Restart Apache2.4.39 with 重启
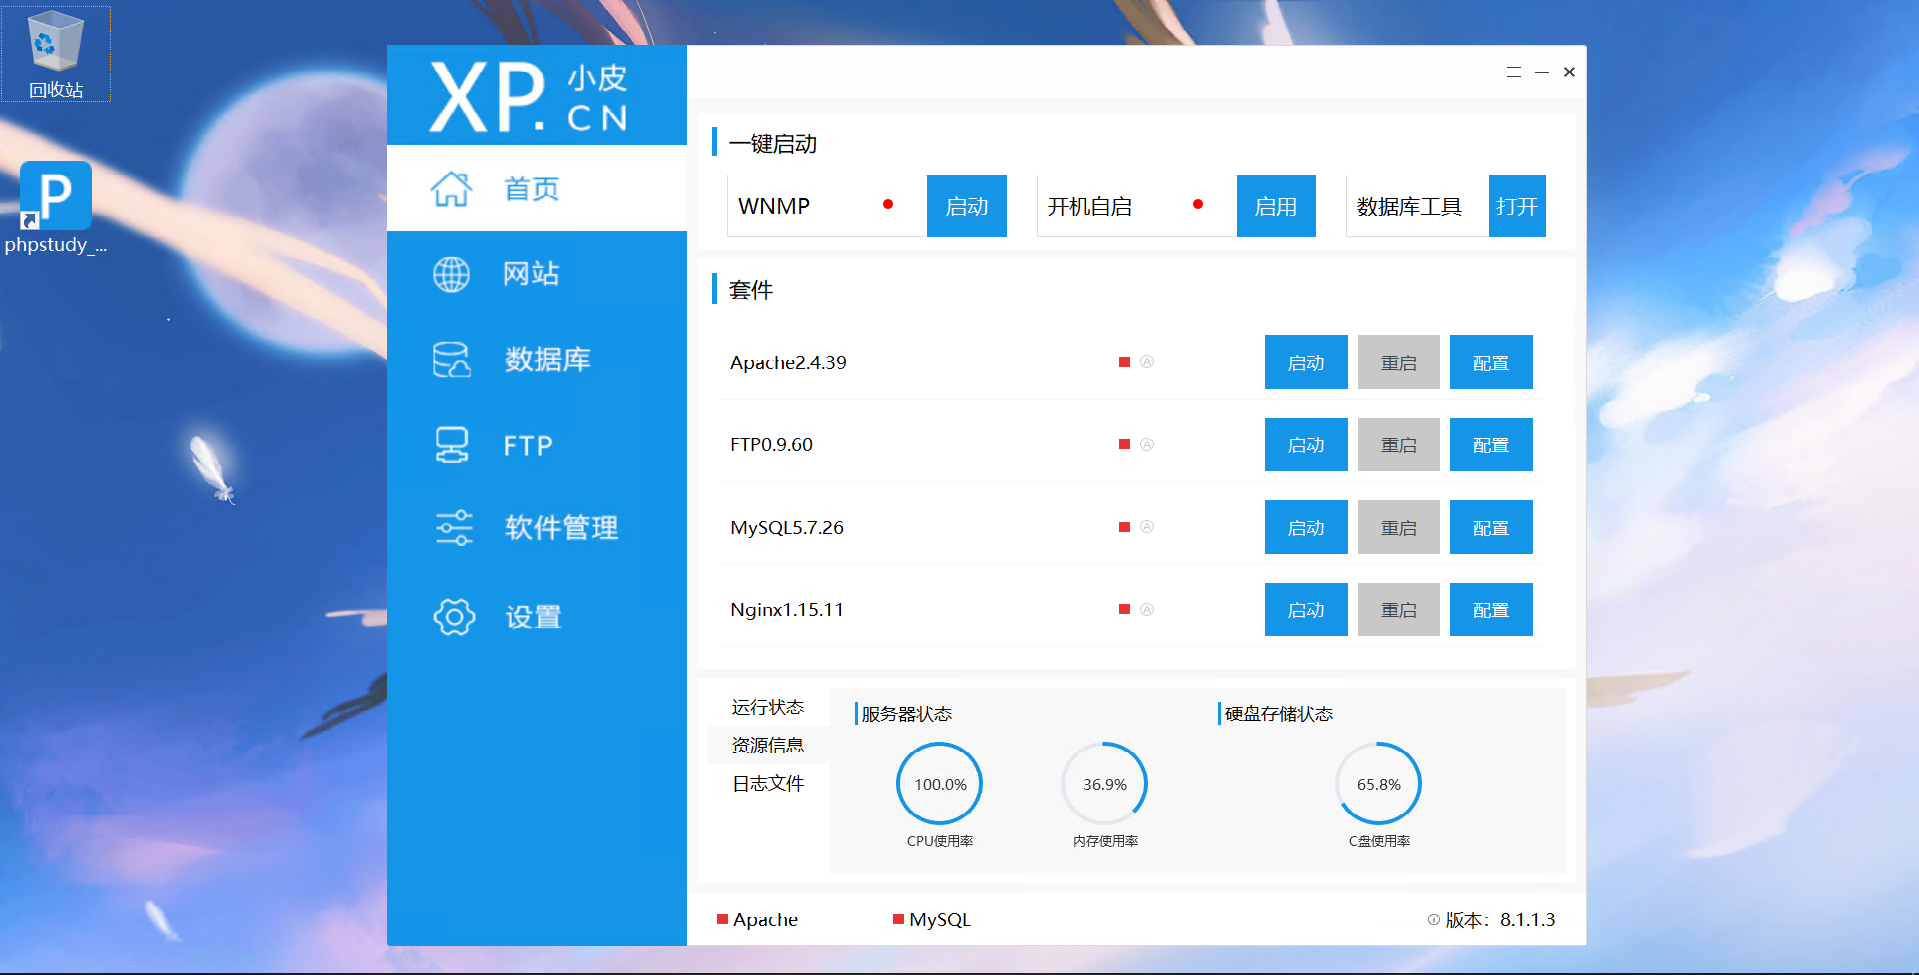This screenshot has height=975, width=1919. 1399,362
